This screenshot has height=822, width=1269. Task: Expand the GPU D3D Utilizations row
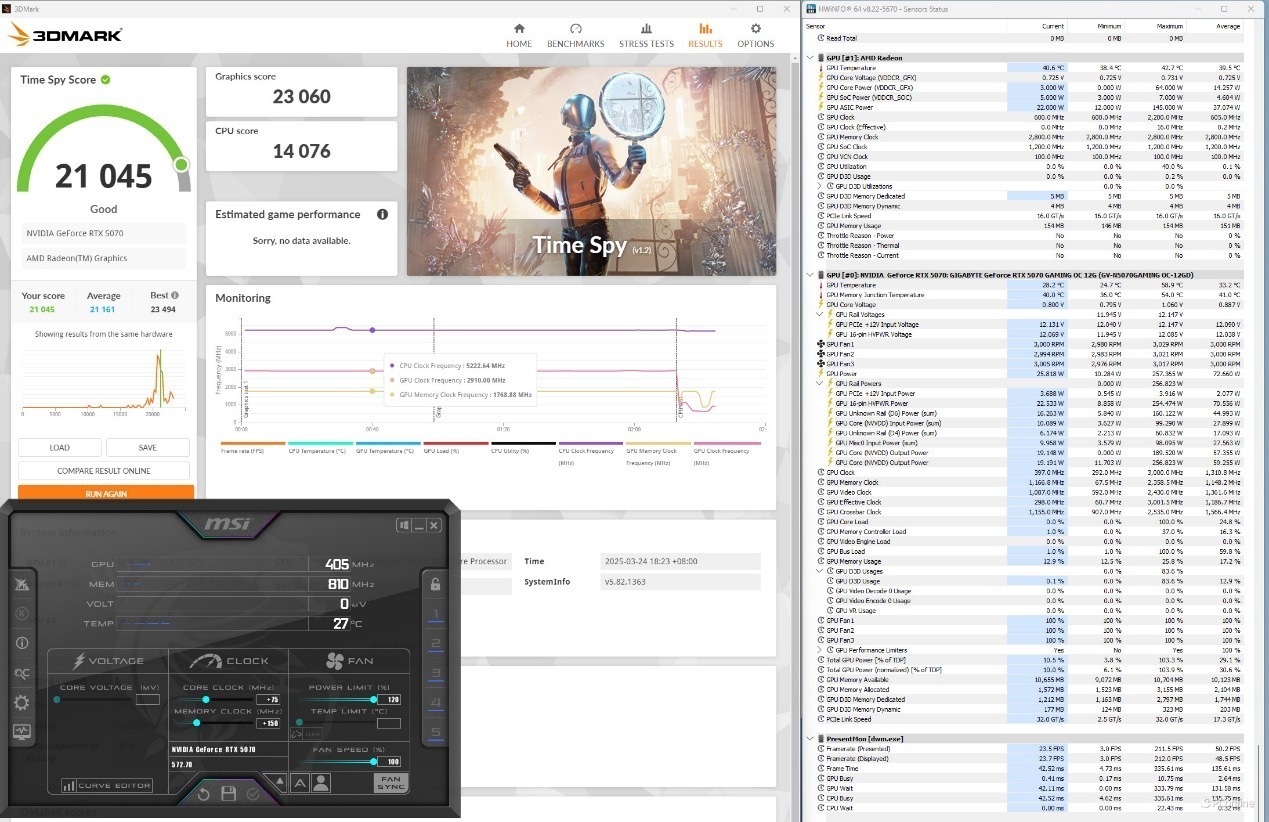pos(820,186)
